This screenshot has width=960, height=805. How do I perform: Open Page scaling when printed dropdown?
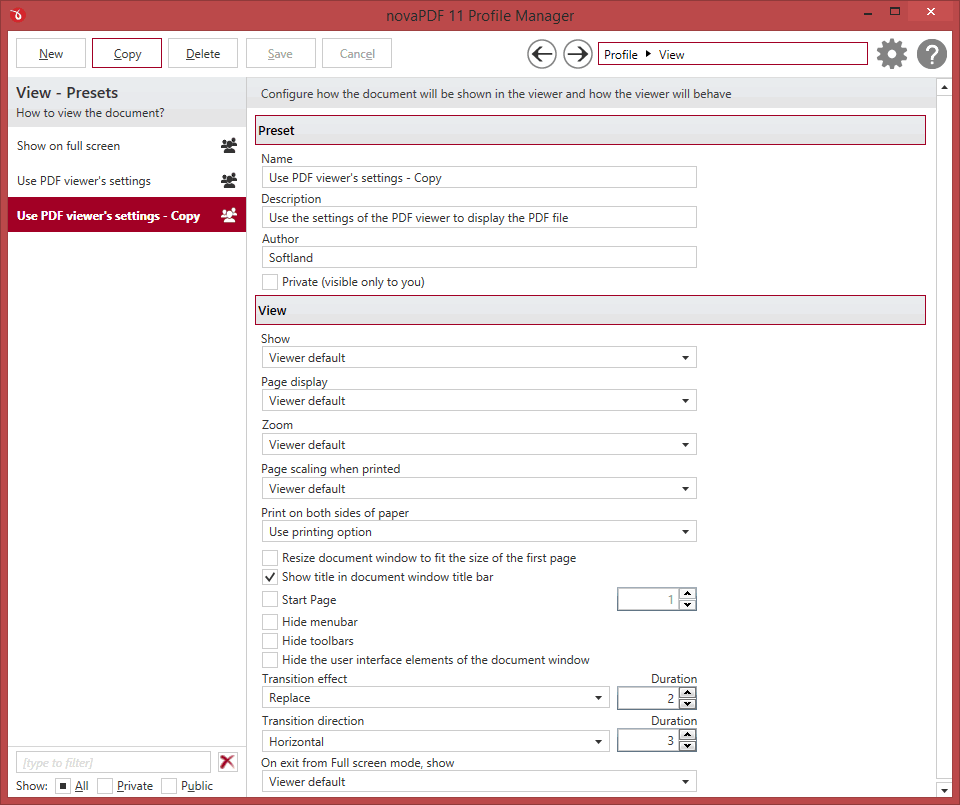click(x=479, y=489)
